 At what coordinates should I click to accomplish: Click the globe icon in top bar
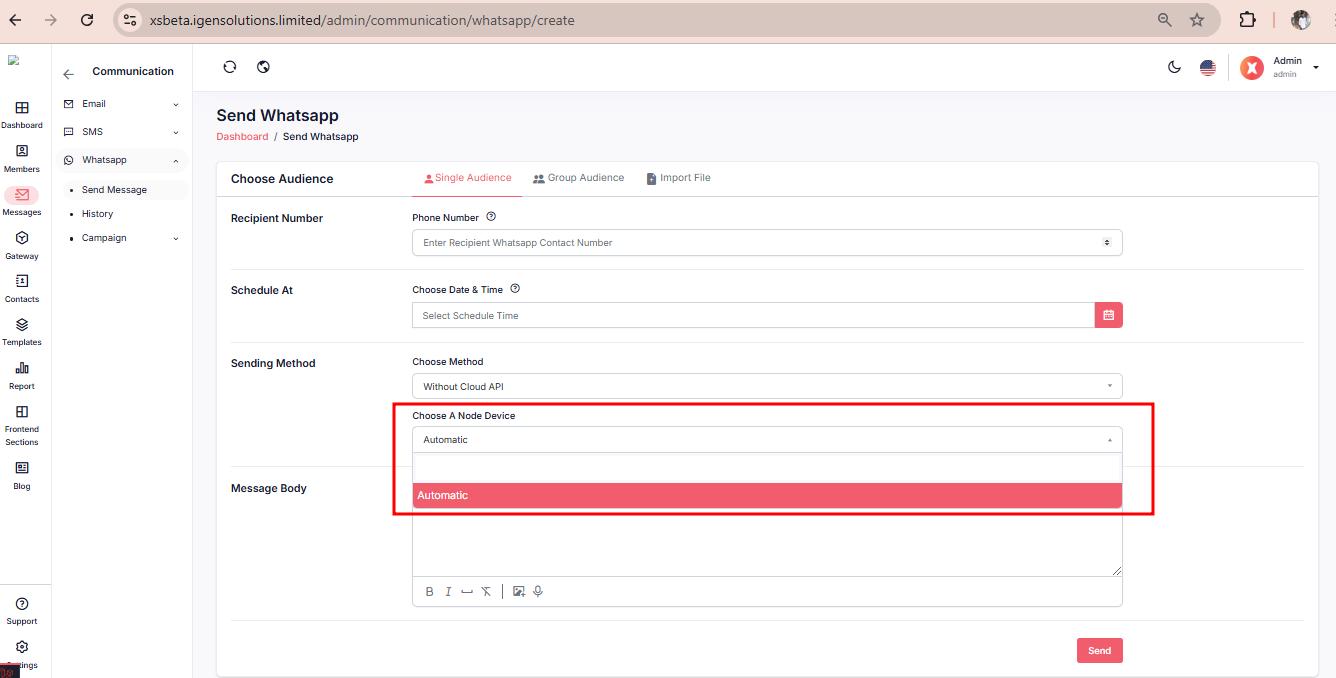click(263, 67)
